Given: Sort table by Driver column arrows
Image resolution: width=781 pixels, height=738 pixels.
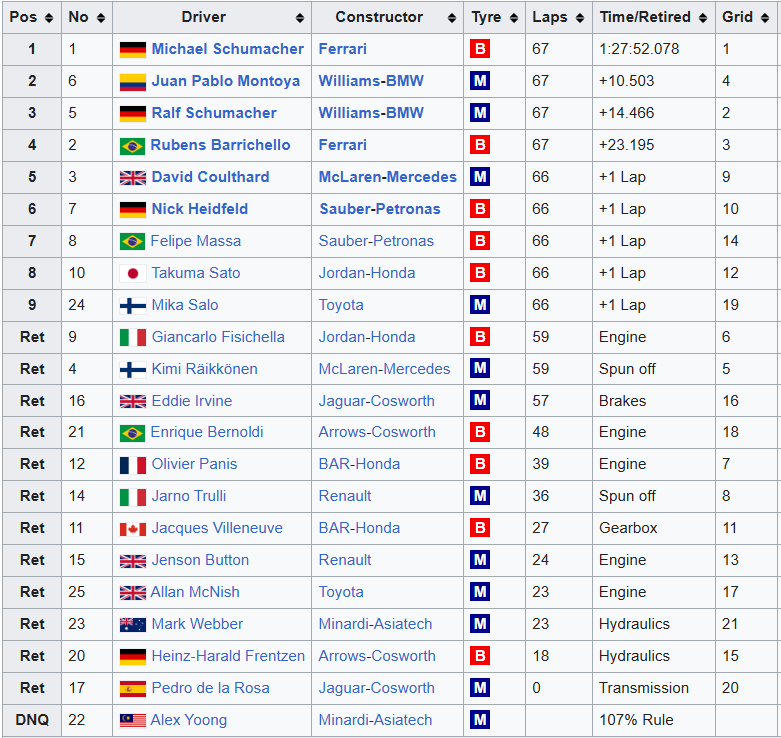Looking at the screenshot, I should click(299, 18).
